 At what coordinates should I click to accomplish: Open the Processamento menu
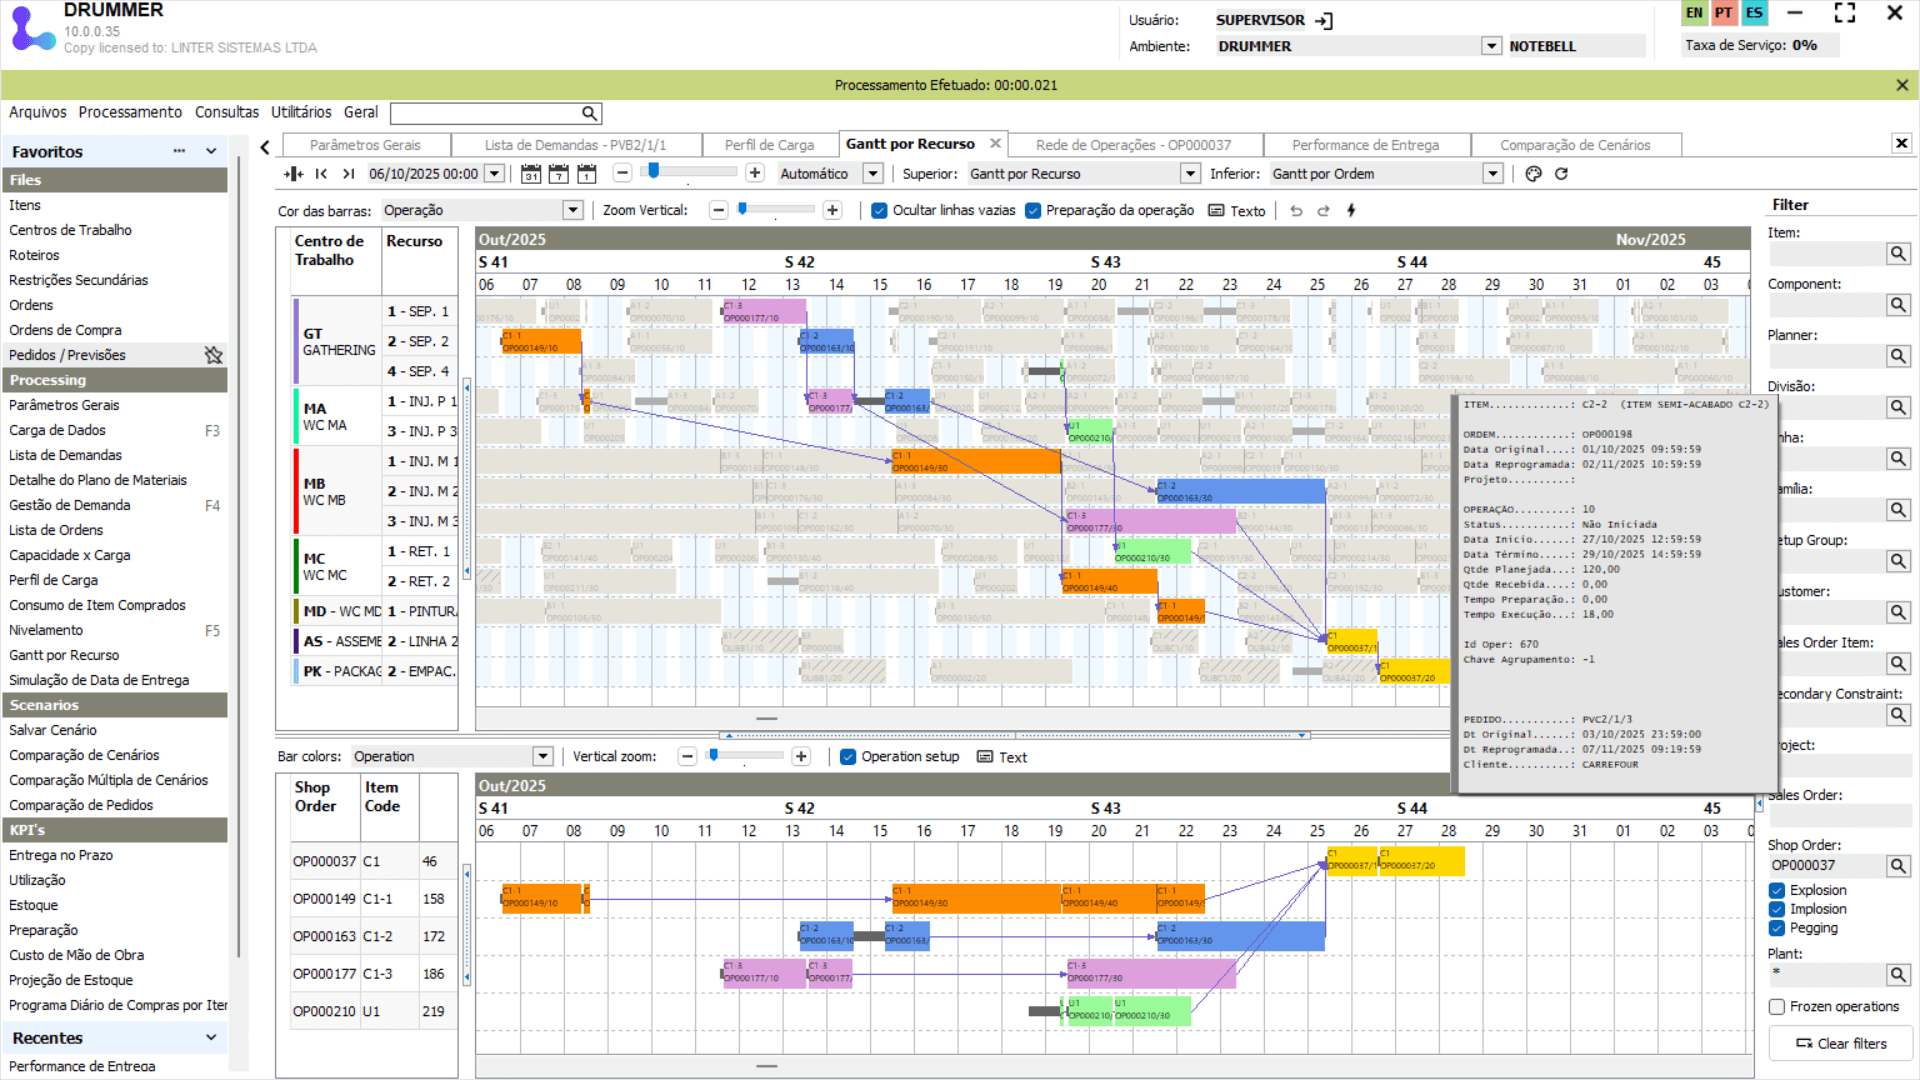click(130, 112)
